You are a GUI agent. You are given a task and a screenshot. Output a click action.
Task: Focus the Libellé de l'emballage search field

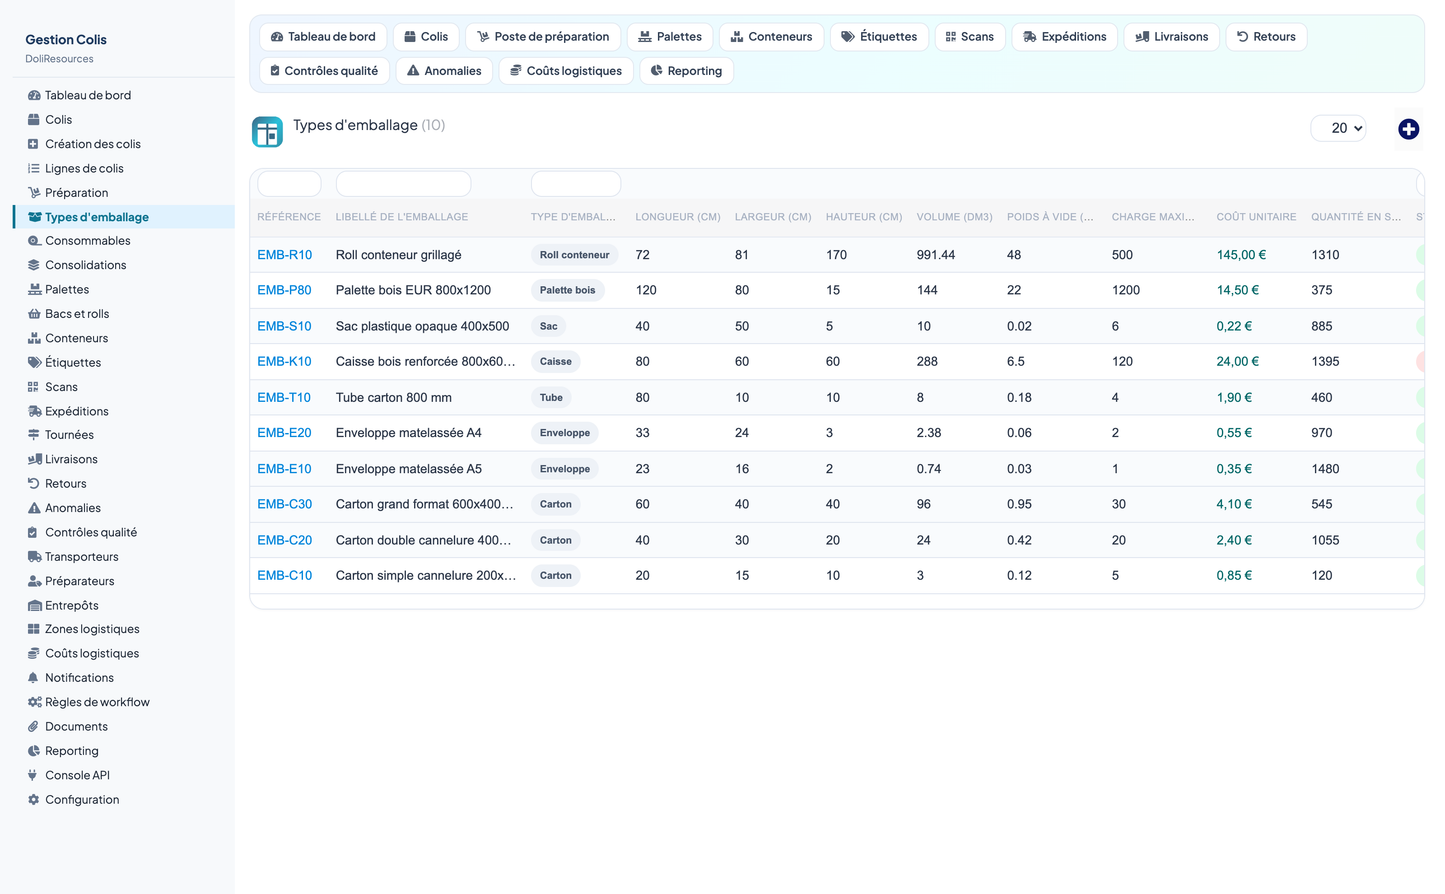coord(403,184)
